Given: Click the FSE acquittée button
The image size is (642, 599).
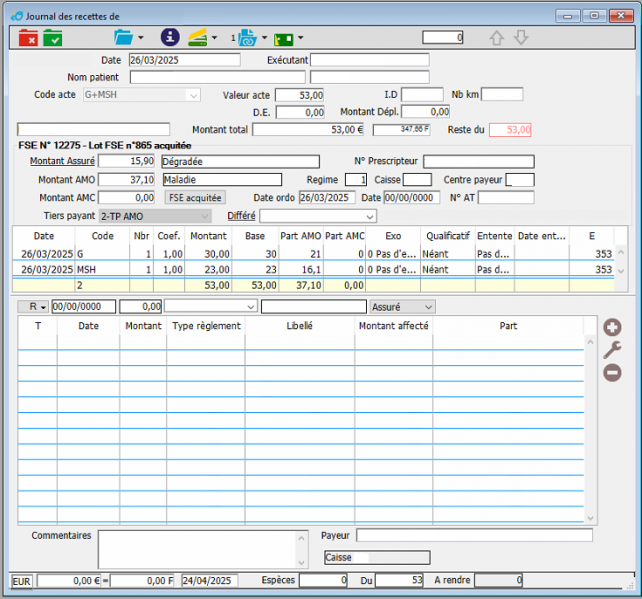Looking at the screenshot, I should 195,198.
